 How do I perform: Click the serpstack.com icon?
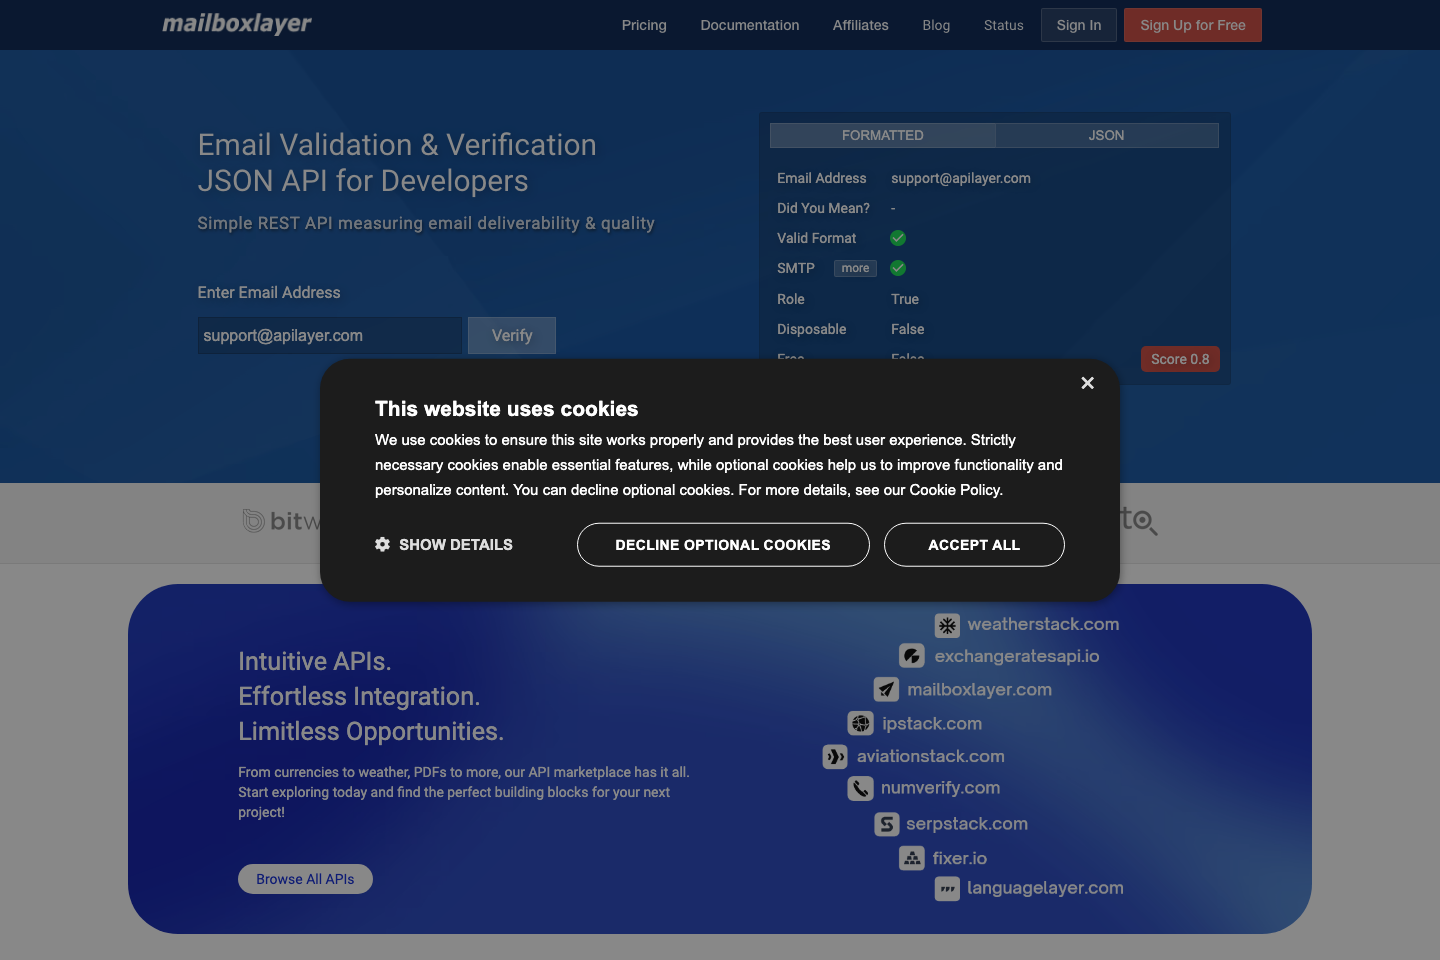pyautogui.click(x=886, y=824)
